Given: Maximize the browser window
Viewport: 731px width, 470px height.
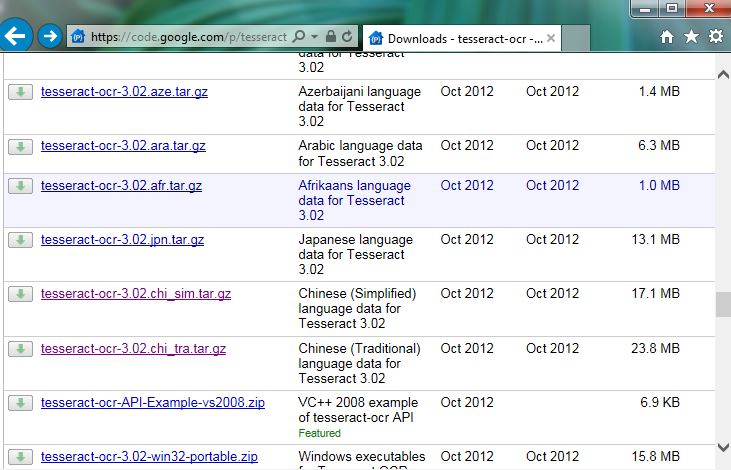Looking at the screenshot, I should (x=672, y=8).
